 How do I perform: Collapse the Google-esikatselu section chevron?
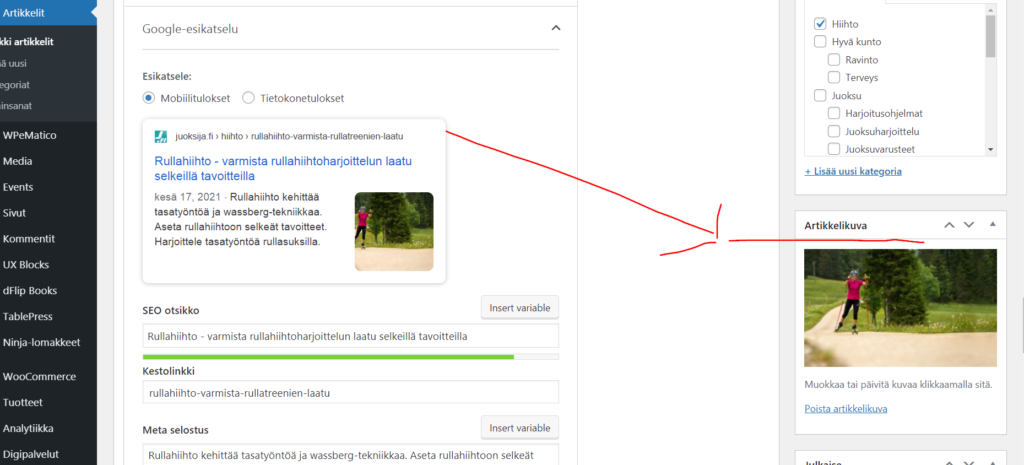(x=555, y=28)
